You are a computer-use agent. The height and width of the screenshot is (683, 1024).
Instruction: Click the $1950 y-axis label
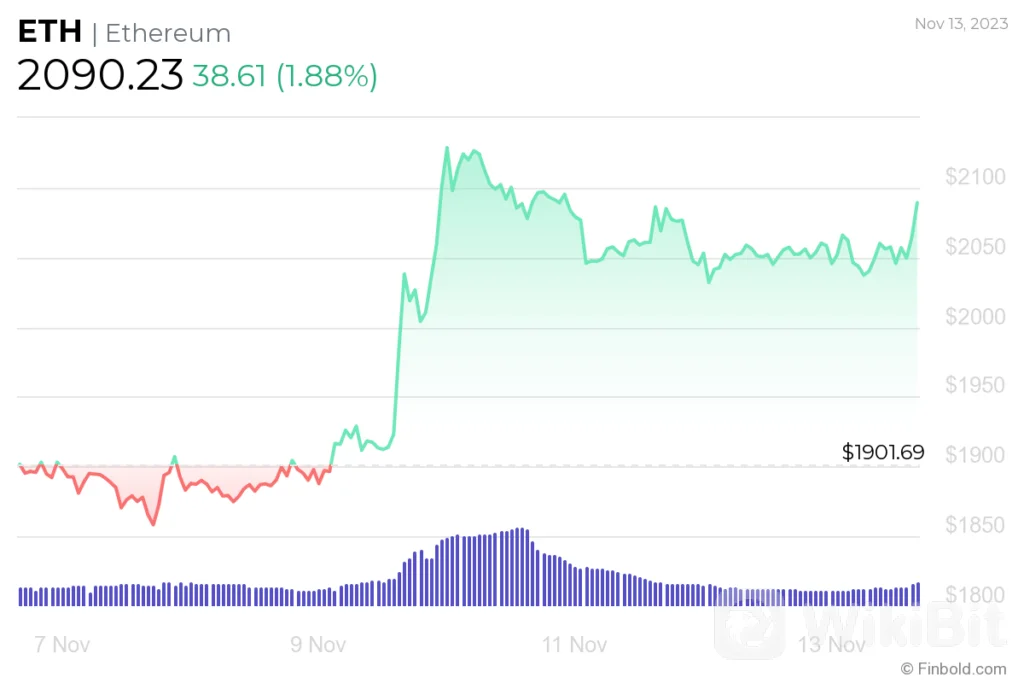(976, 386)
